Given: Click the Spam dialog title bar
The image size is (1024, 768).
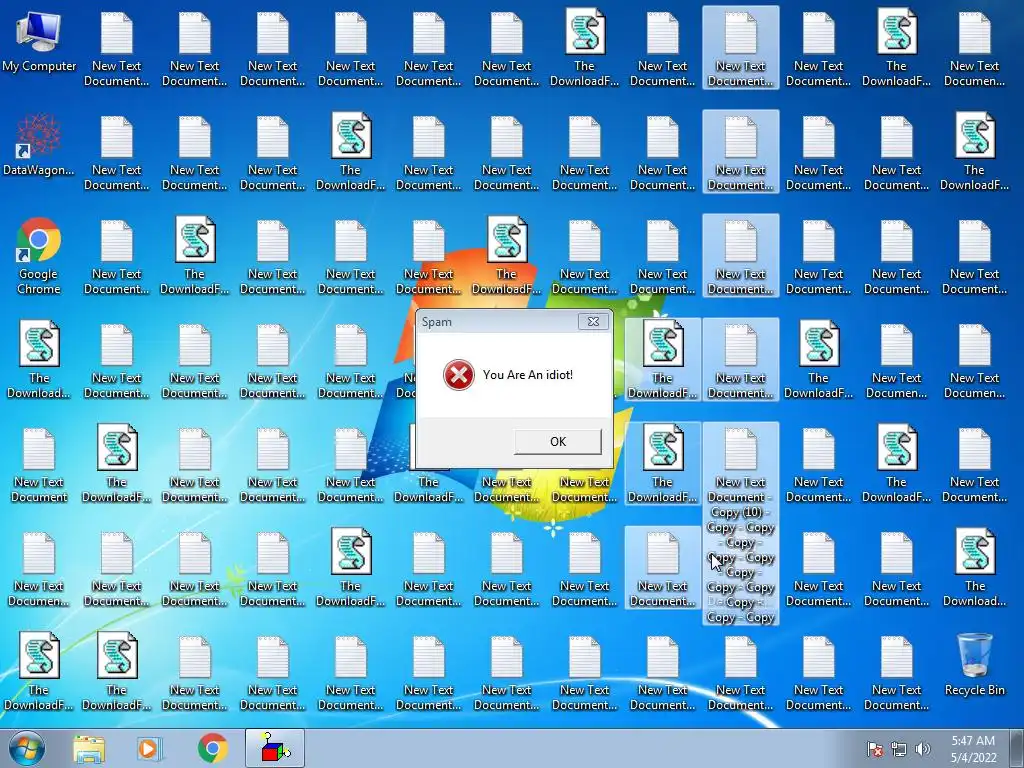Looking at the screenshot, I should tap(498, 321).
